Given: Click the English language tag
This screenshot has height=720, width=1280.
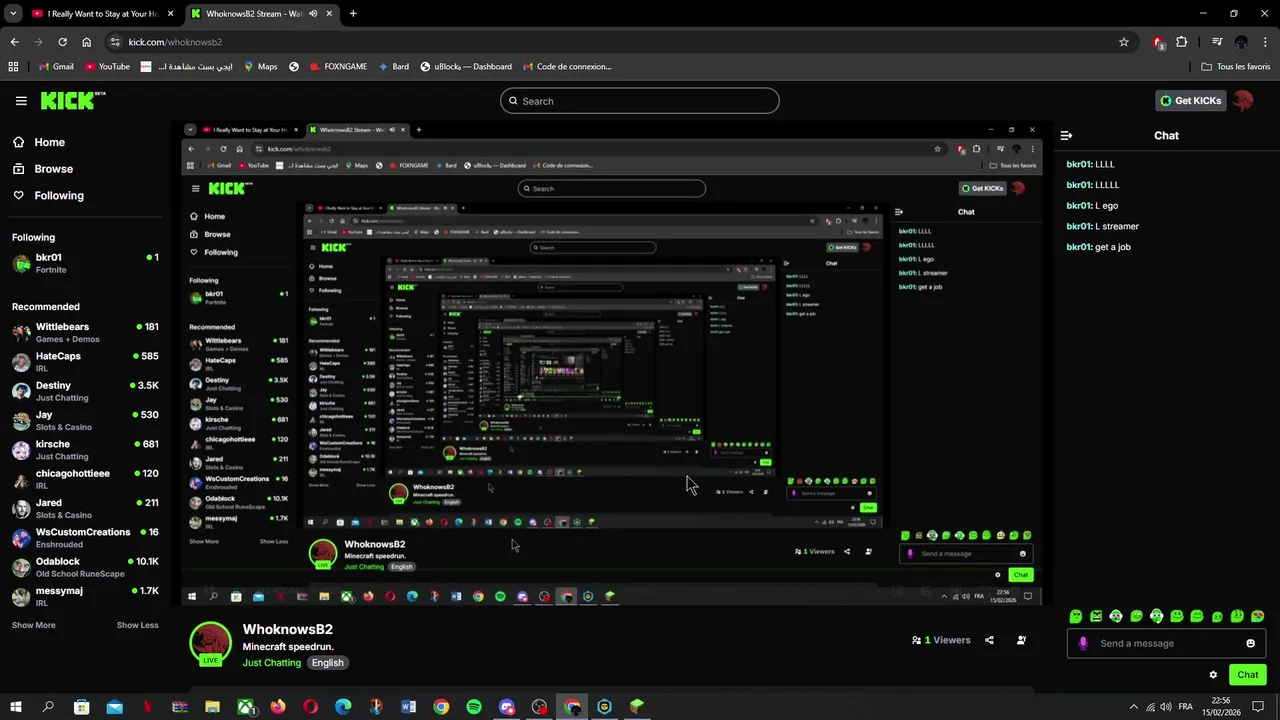Looking at the screenshot, I should click(x=327, y=663).
